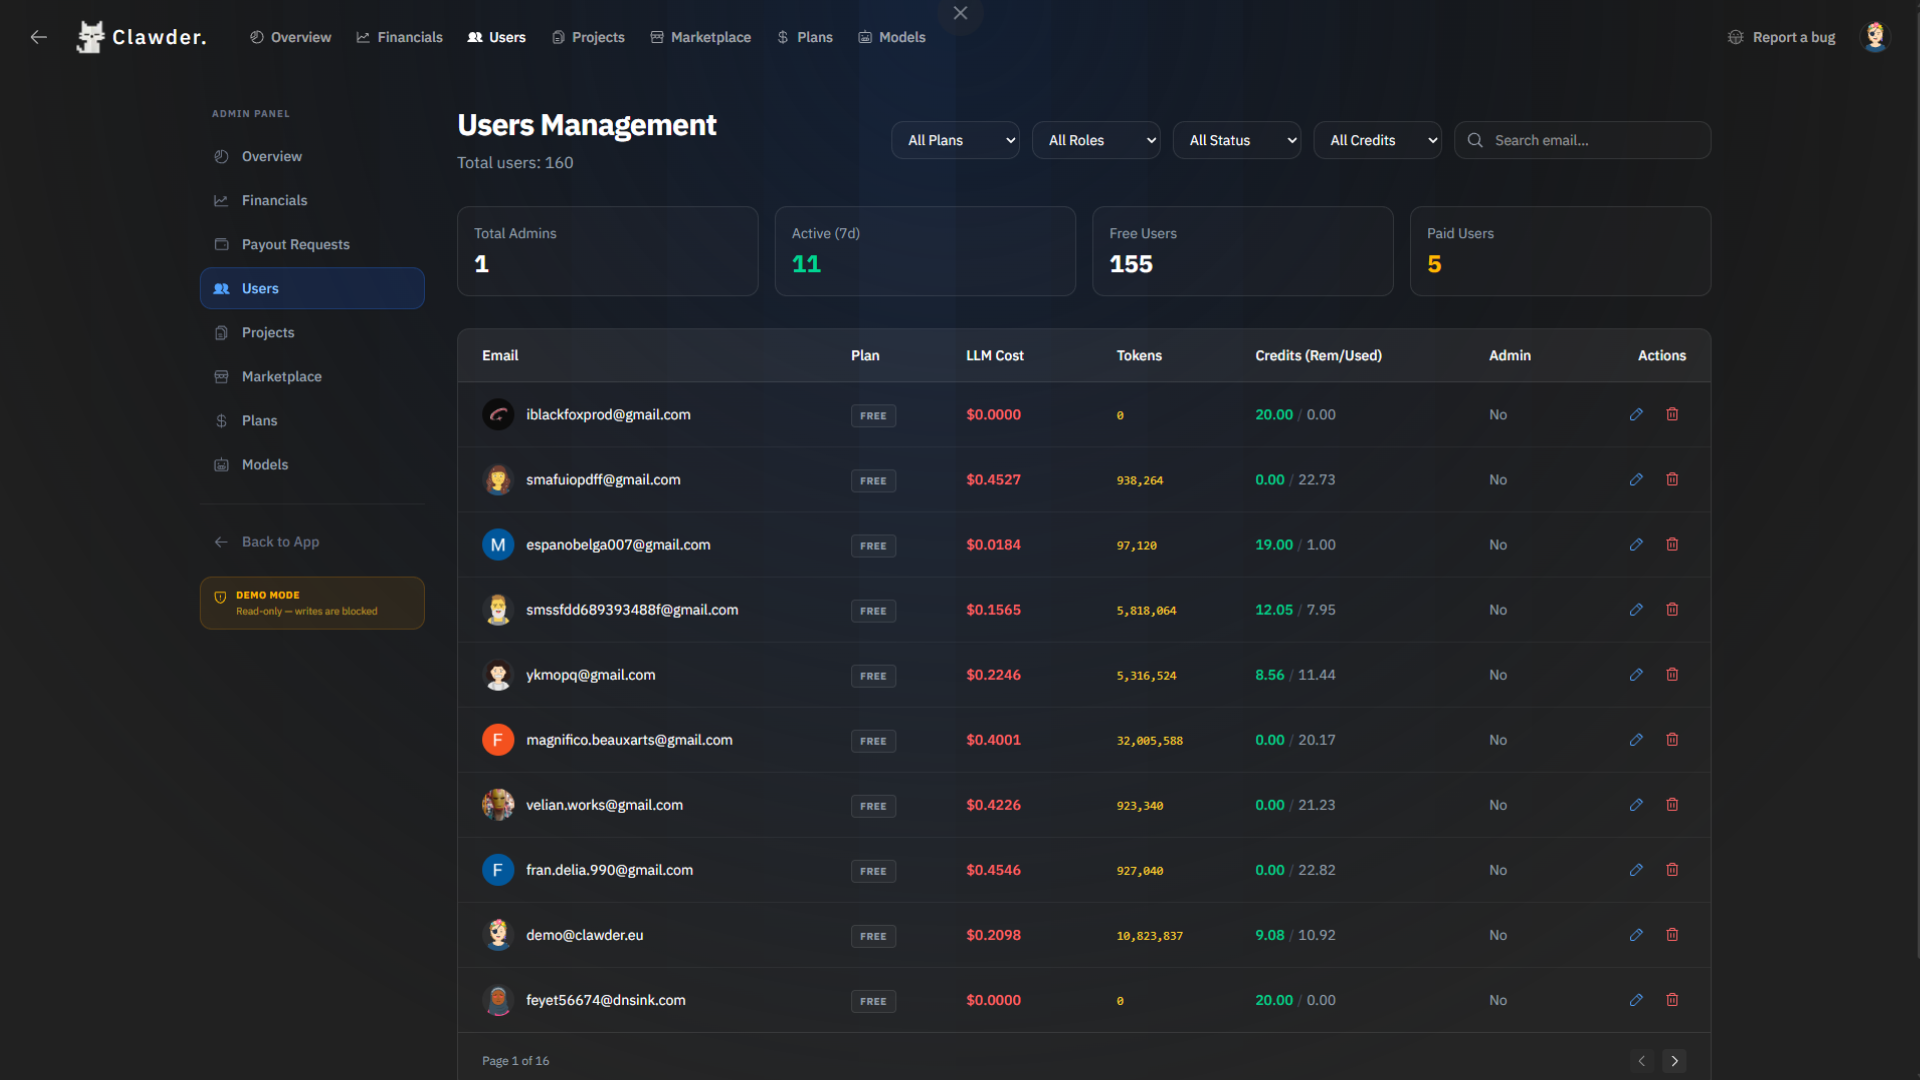Go to next page of users
This screenshot has width=1920, height=1080.
1674,1060
